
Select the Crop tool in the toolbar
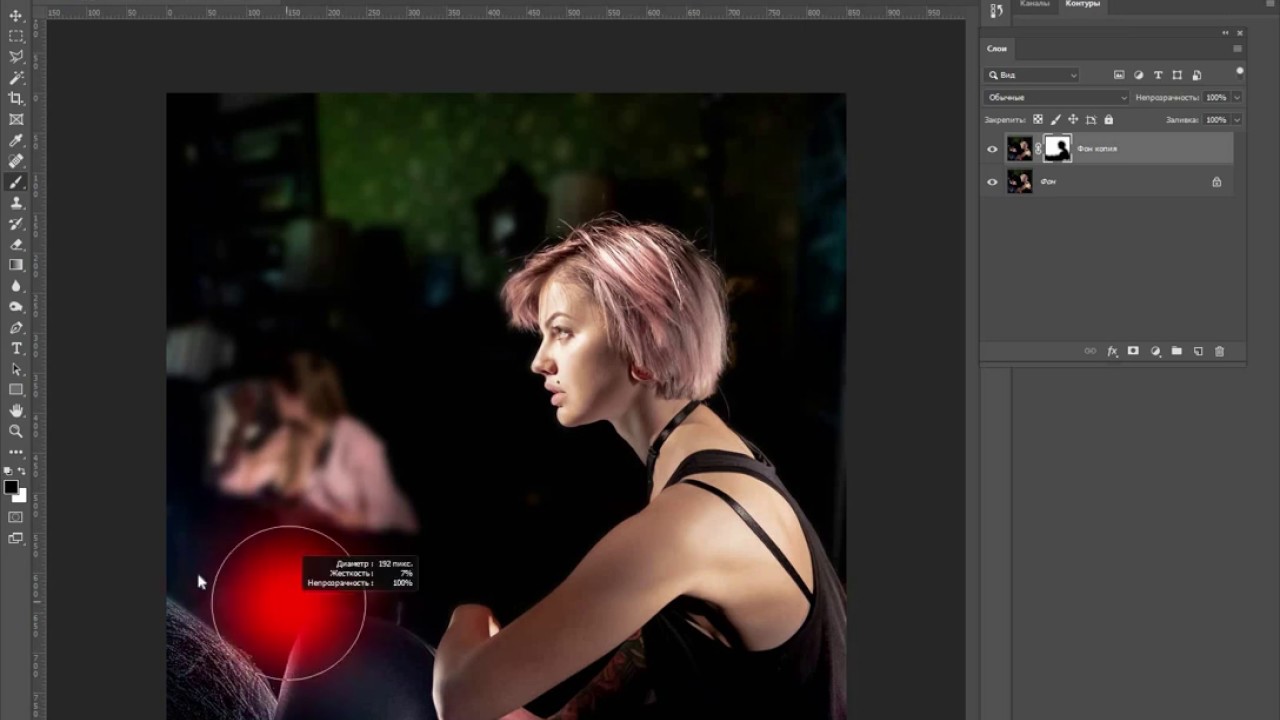[16, 98]
